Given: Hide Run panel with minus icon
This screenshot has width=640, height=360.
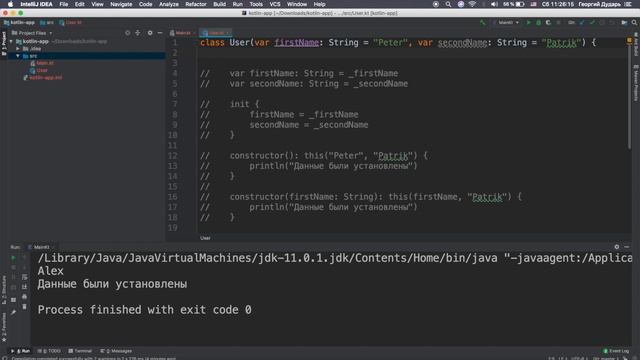Looking at the screenshot, I should 627,247.
